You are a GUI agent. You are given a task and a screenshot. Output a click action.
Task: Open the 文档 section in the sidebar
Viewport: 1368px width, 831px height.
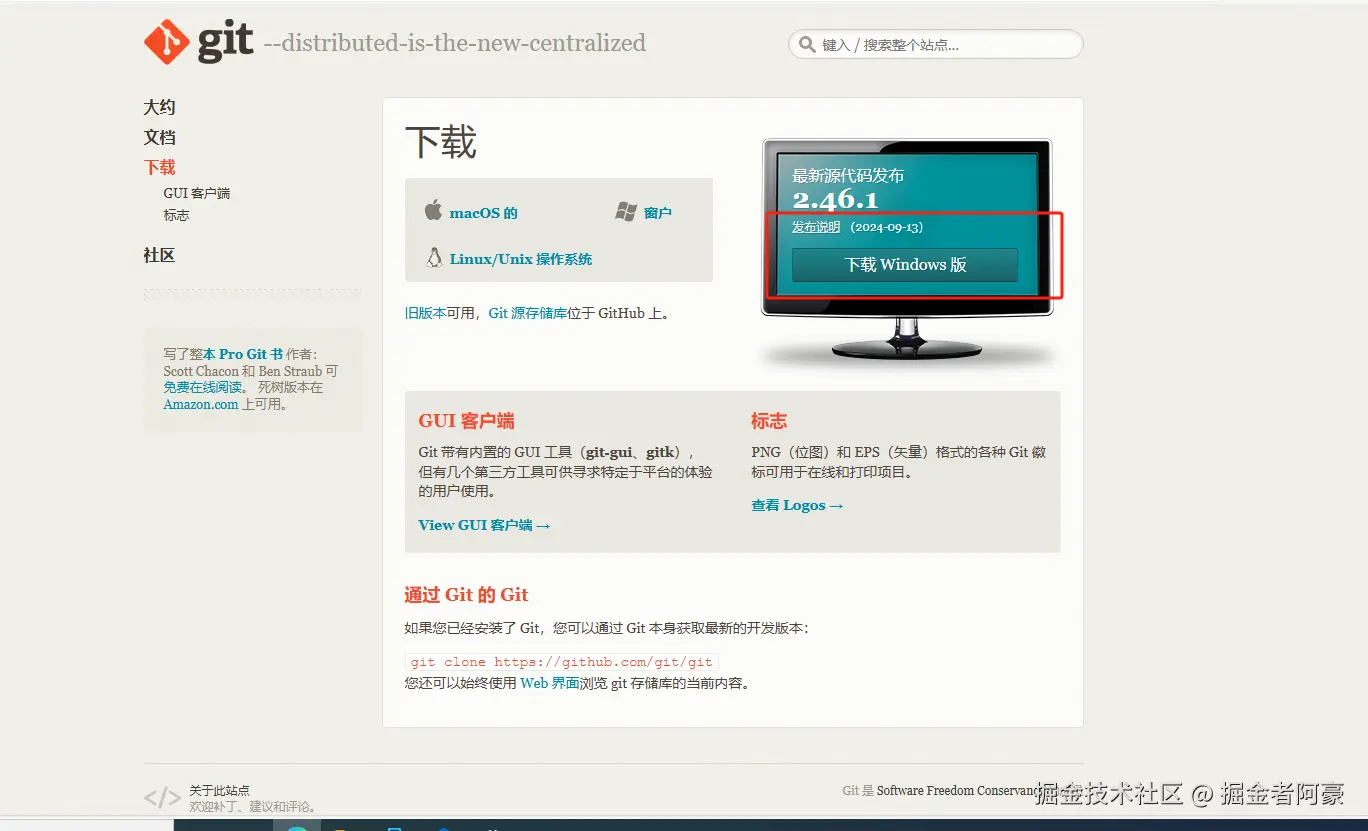pos(159,137)
